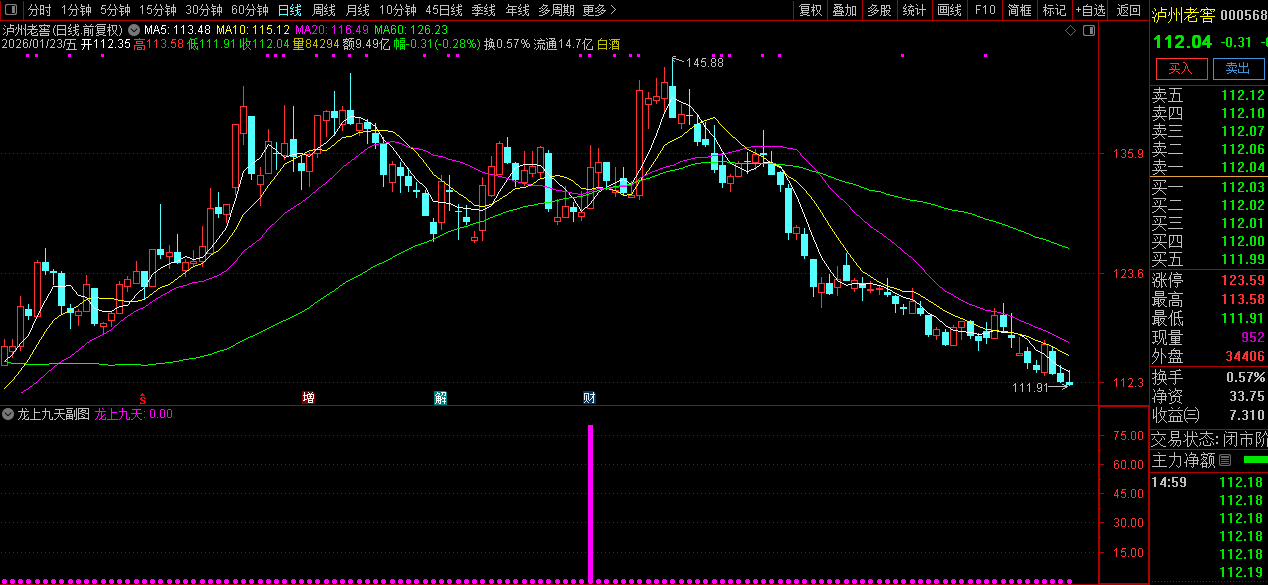Viewport: 1268px width, 585px height.
Task: Click the 外盘 value 34406
Action: 1247,356
